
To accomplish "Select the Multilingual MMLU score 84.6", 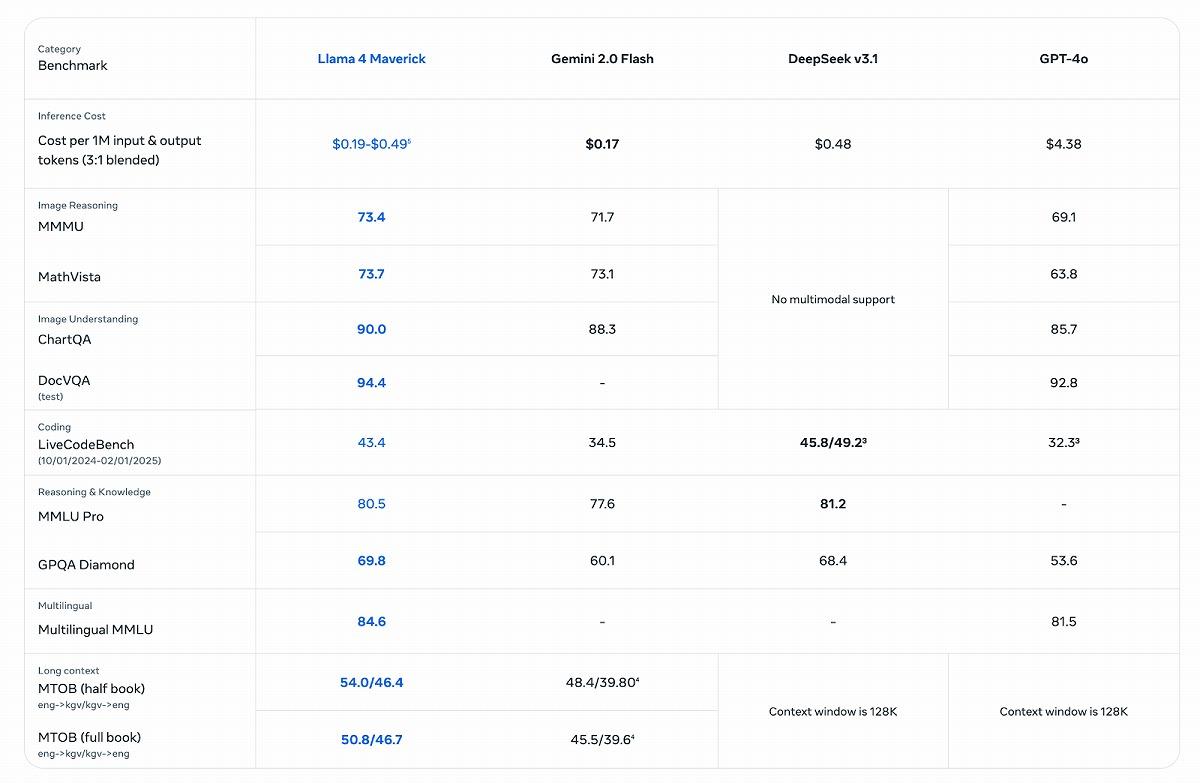I will [x=371, y=622].
